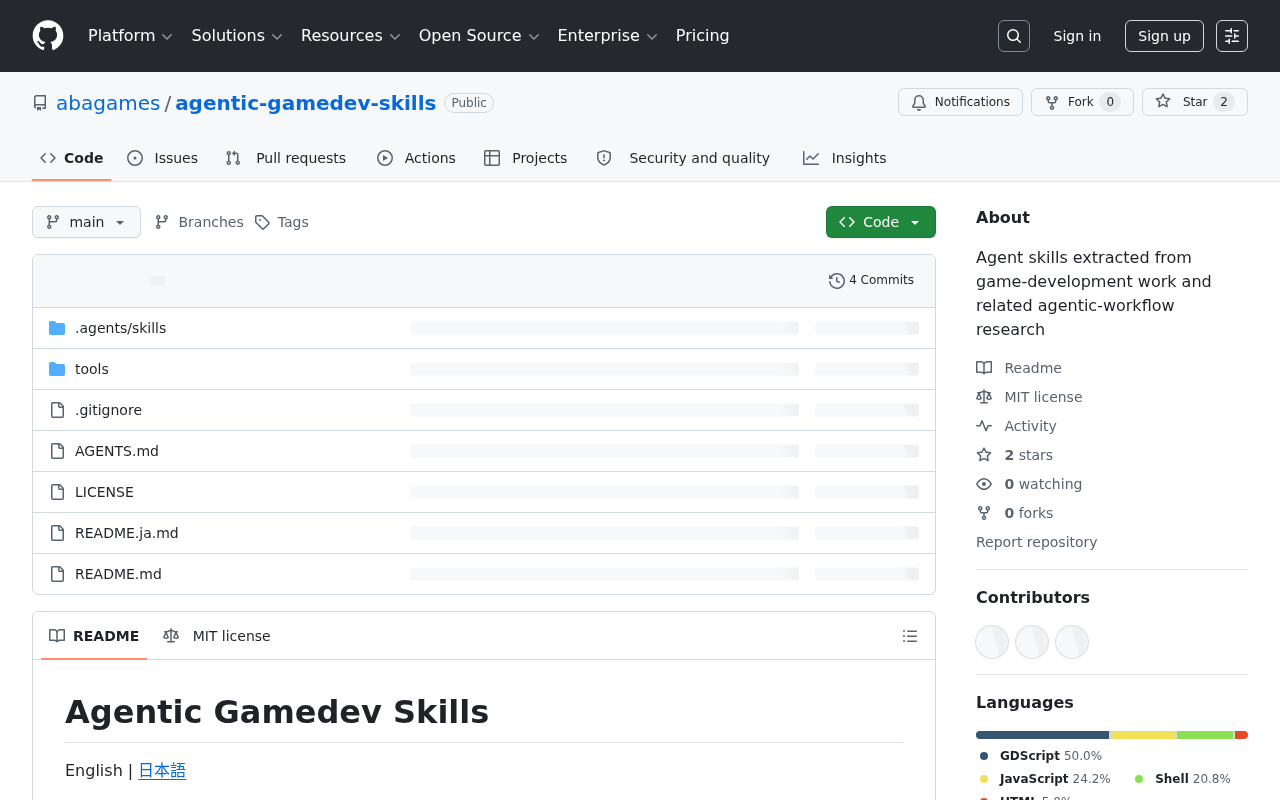Viewport: 1280px width, 800px height.
Task: Click the Report repository link
Action: (1036, 542)
